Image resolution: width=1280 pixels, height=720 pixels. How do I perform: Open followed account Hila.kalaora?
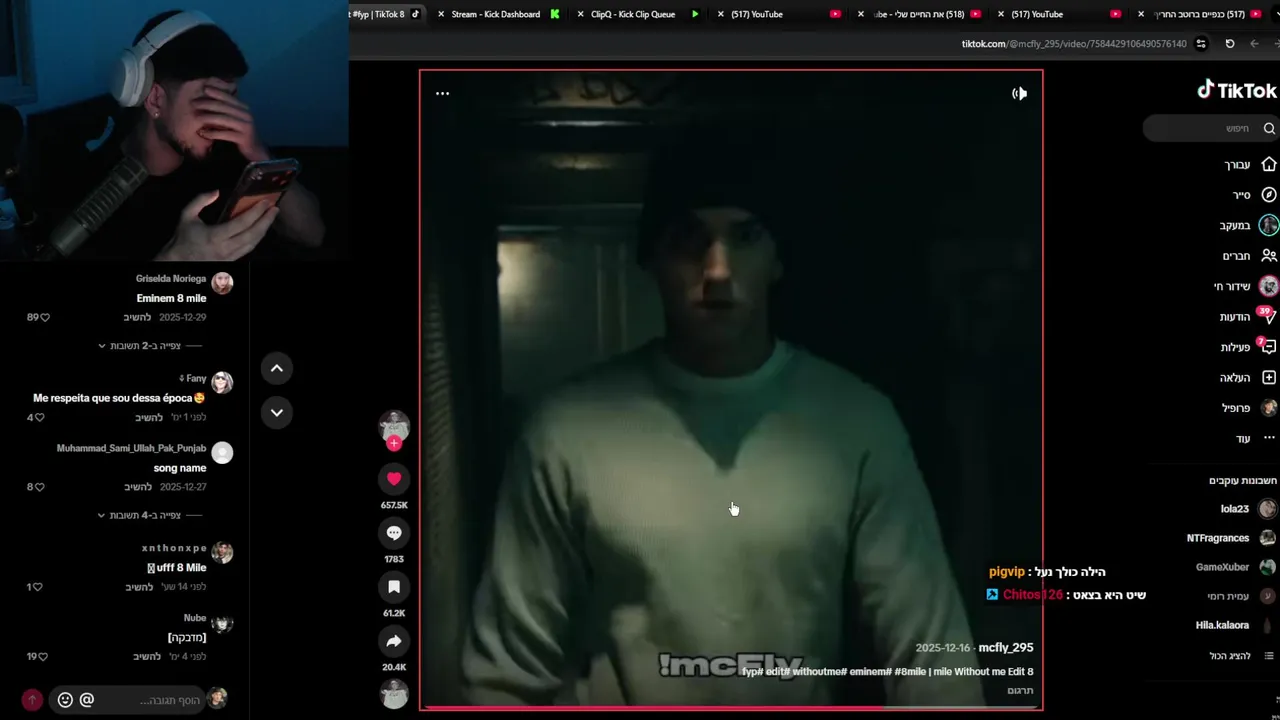point(1236,625)
